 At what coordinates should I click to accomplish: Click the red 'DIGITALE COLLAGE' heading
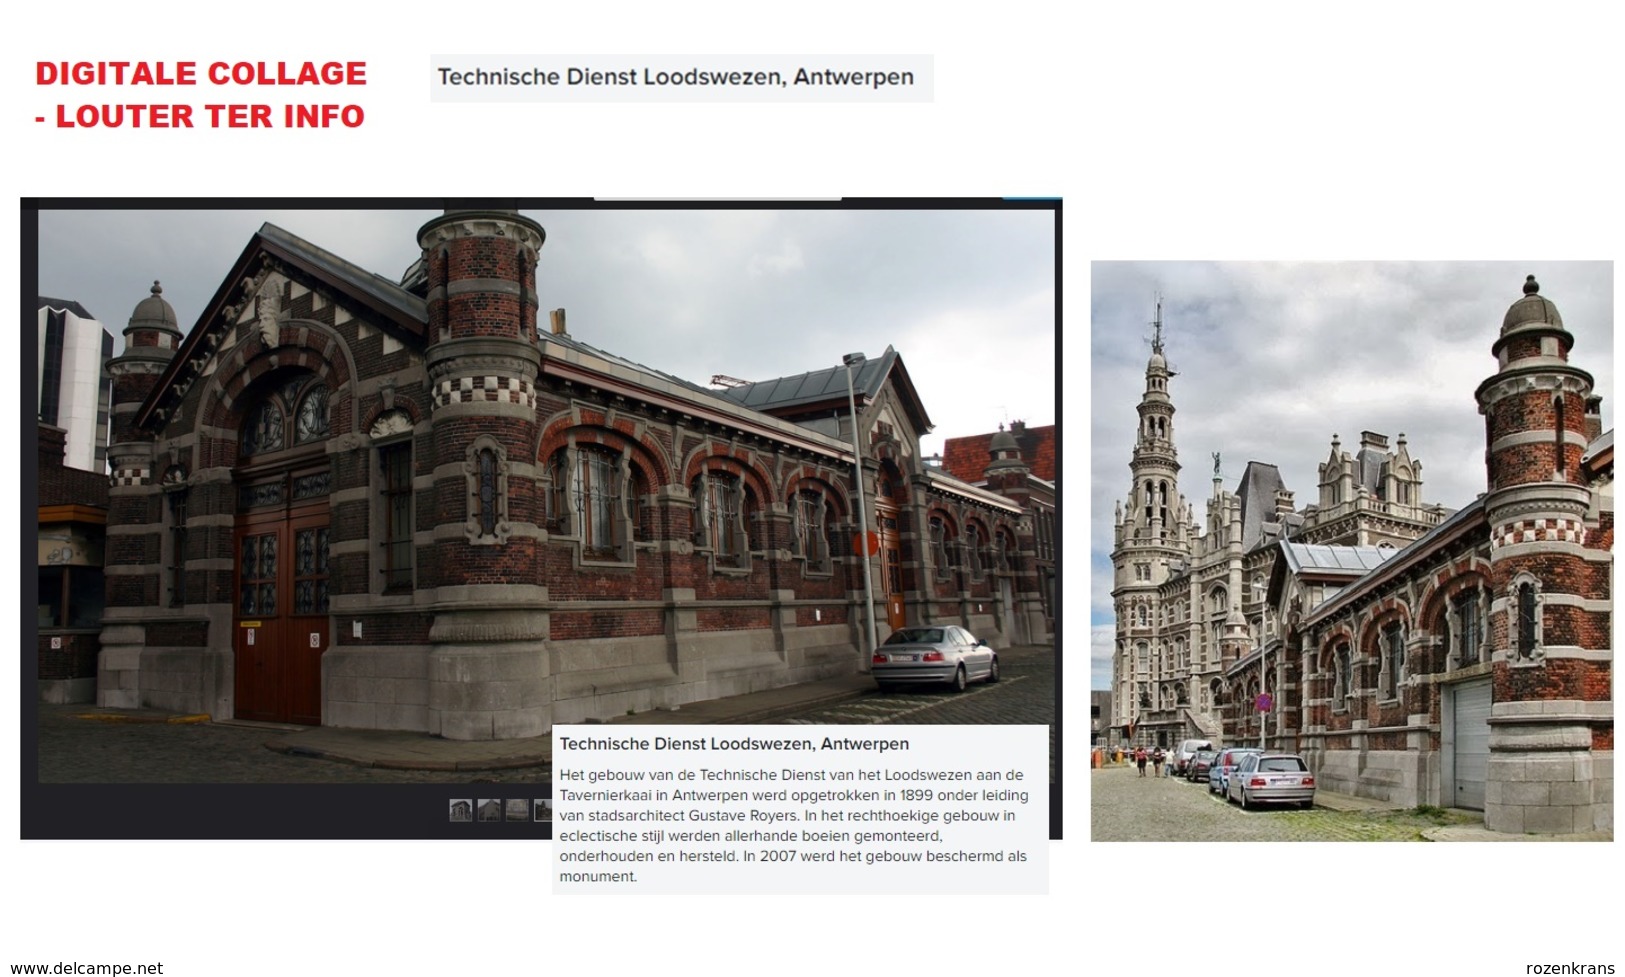tap(201, 73)
